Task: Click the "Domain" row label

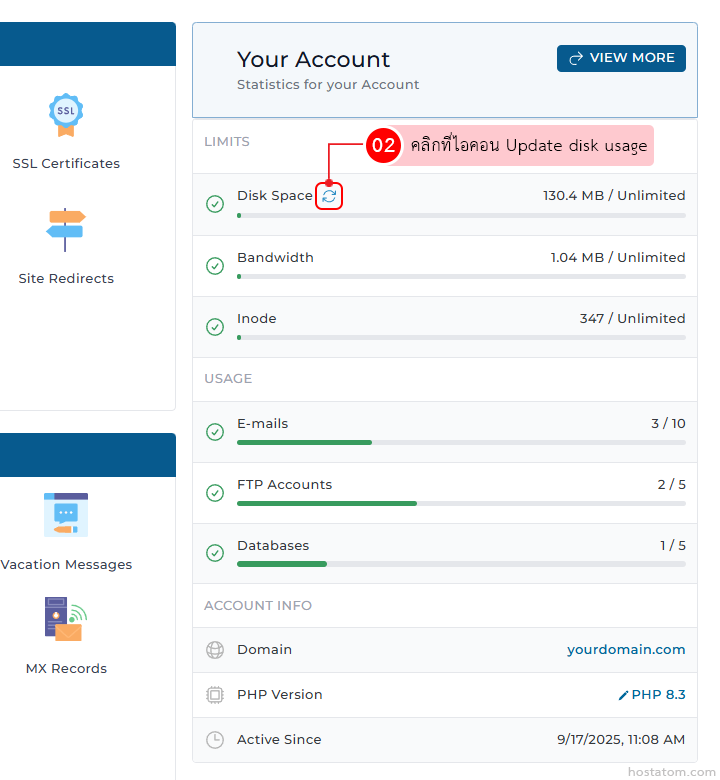Action: [x=264, y=650]
